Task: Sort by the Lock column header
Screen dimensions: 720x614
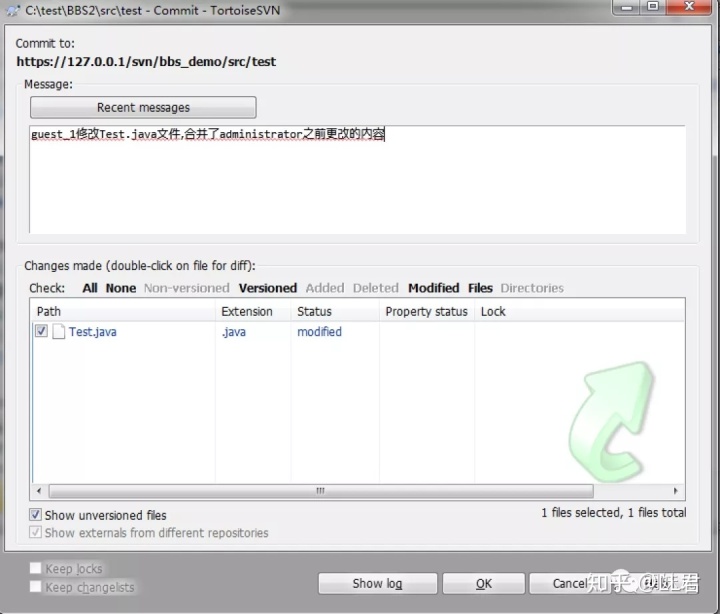Action: click(x=579, y=311)
